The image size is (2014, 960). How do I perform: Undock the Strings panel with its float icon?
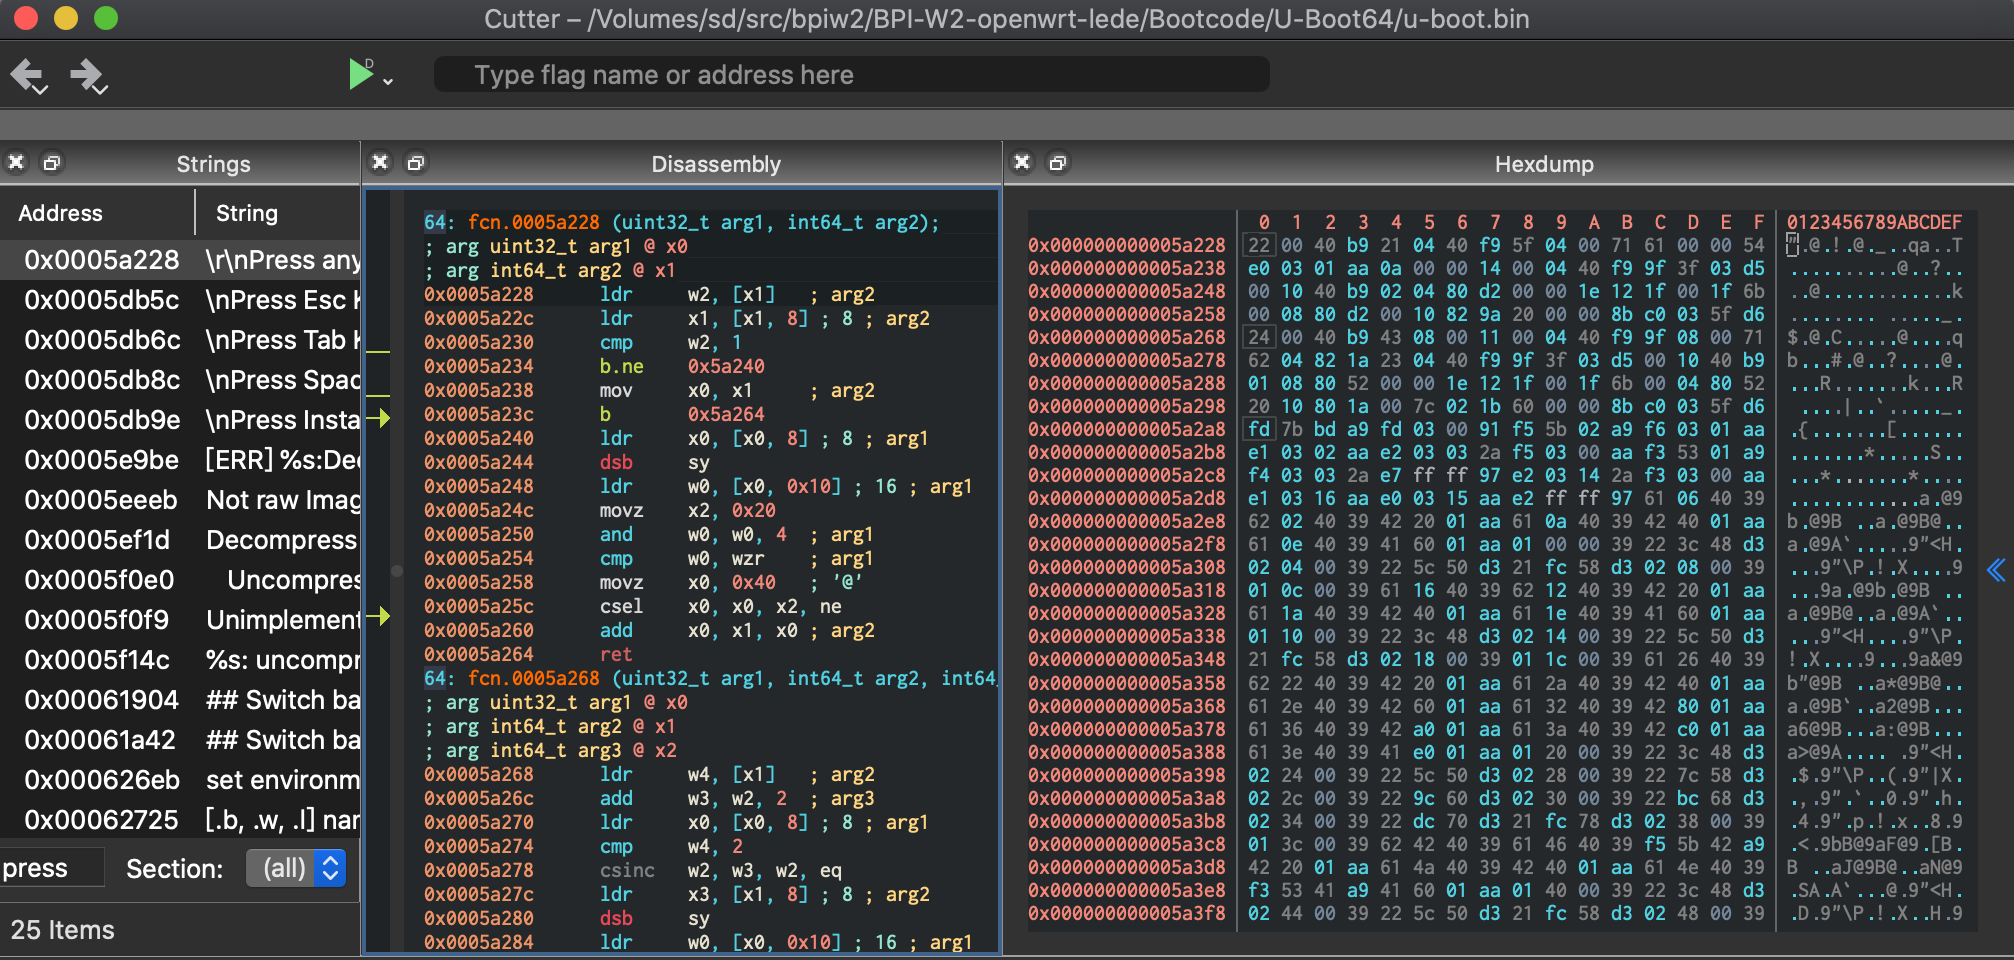[52, 162]
